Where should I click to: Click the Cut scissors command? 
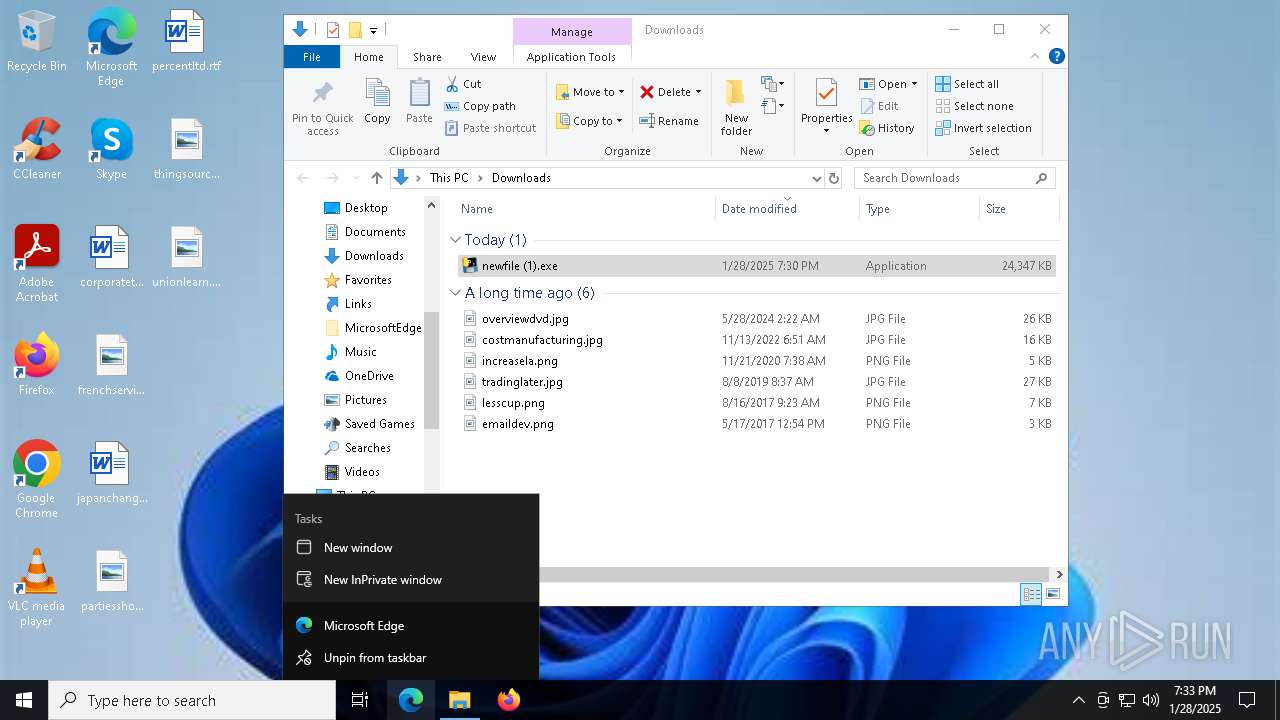coord(463,84)
